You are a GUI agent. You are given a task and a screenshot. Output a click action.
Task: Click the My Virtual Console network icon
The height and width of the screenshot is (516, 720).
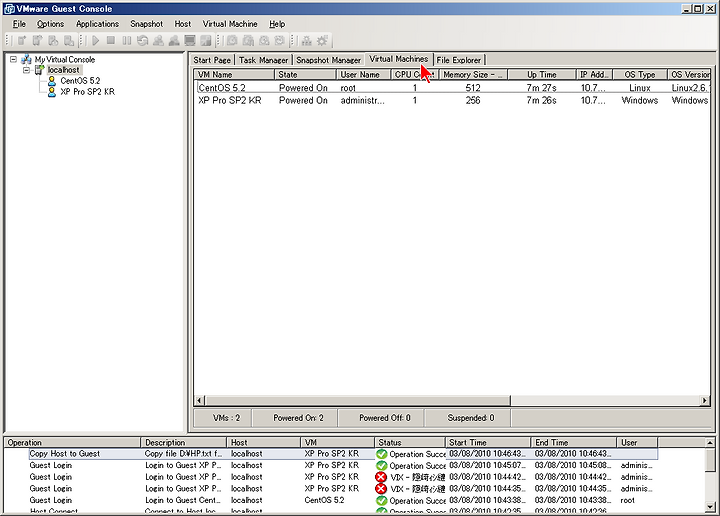coord(26,59)
